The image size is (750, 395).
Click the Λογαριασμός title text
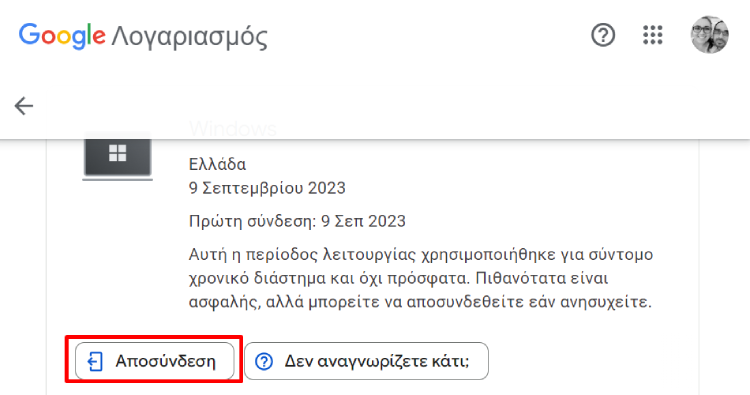(x=189, y=37)
